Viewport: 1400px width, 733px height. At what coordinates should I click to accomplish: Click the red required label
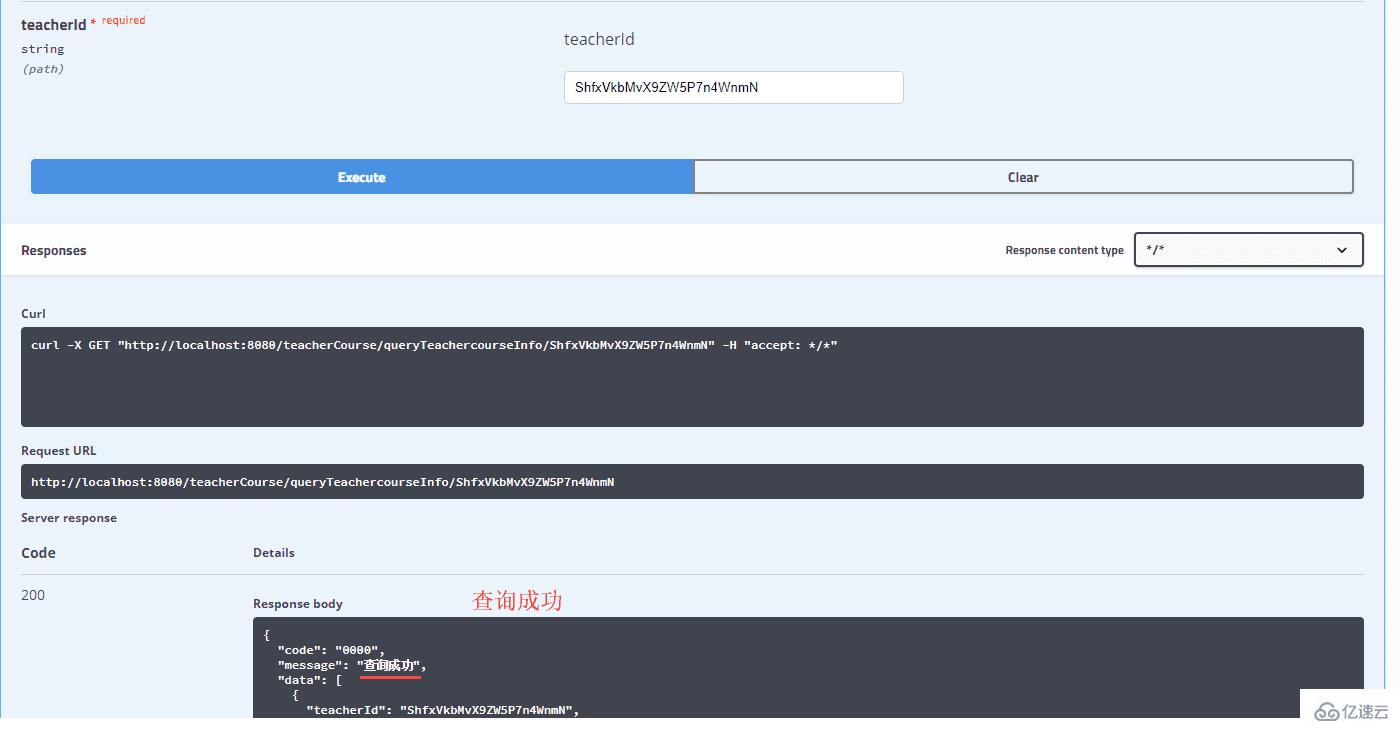pyautogui.click(x=123, y=20)
